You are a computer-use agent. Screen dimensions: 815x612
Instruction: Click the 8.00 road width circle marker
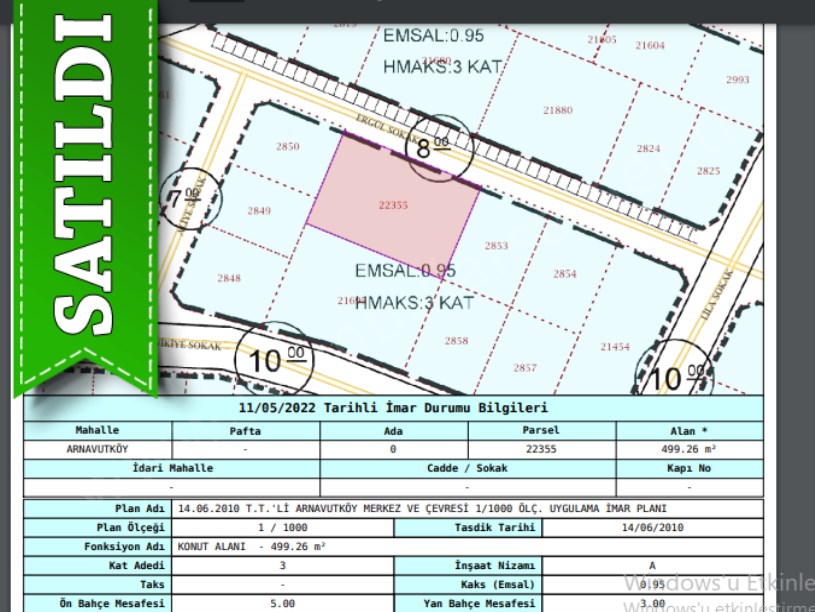pos(435,148)
